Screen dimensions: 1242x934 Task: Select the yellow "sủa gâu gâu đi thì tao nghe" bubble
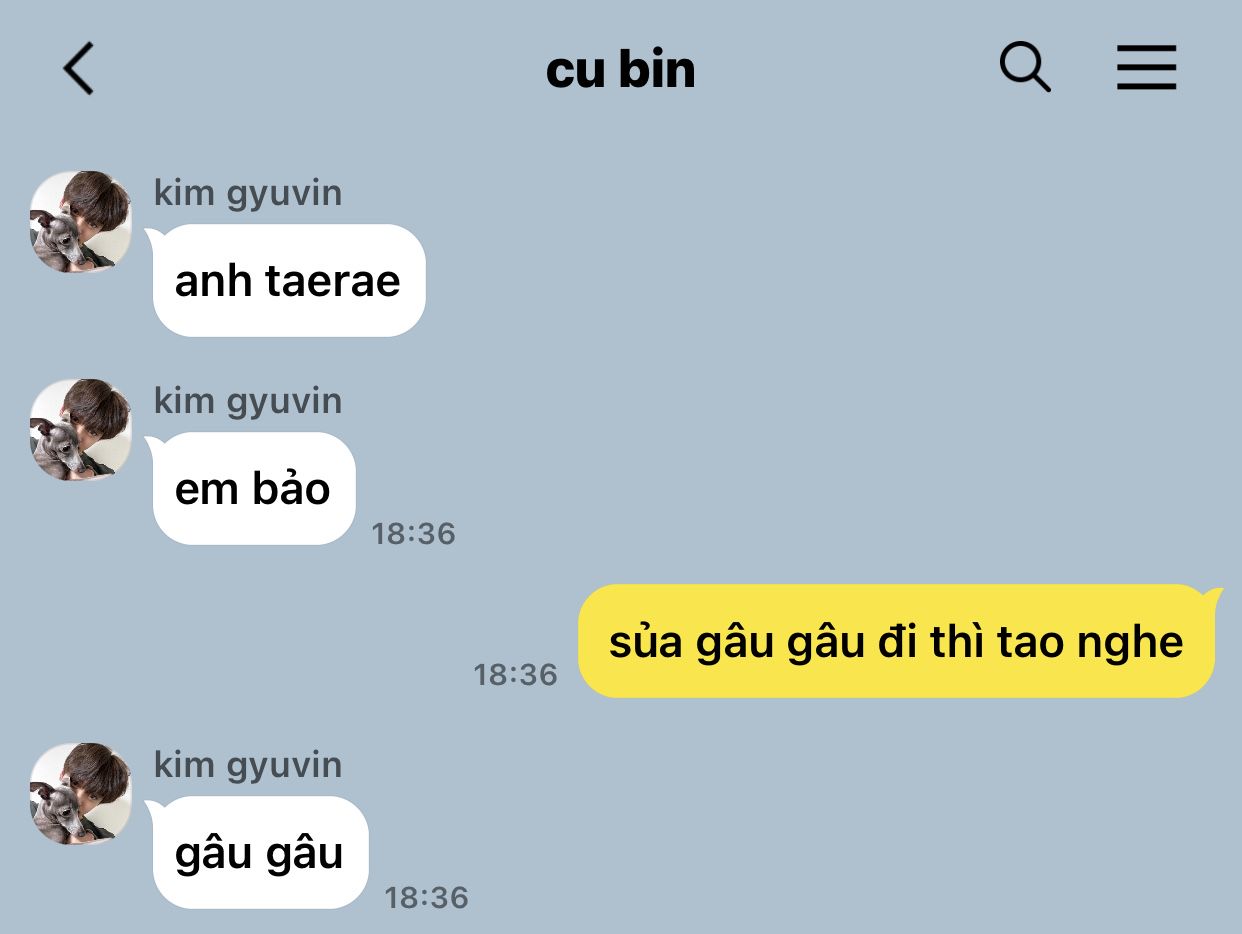897,641
